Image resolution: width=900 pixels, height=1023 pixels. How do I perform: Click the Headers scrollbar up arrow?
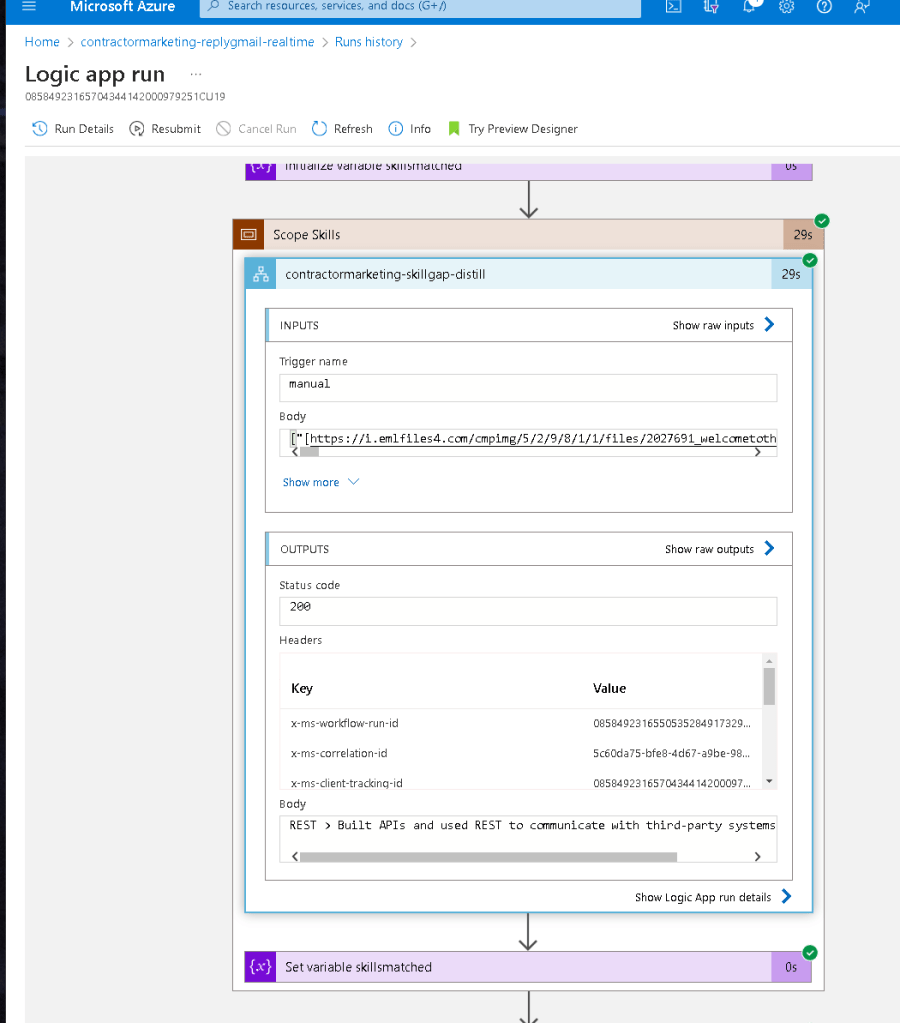(769, 661)
